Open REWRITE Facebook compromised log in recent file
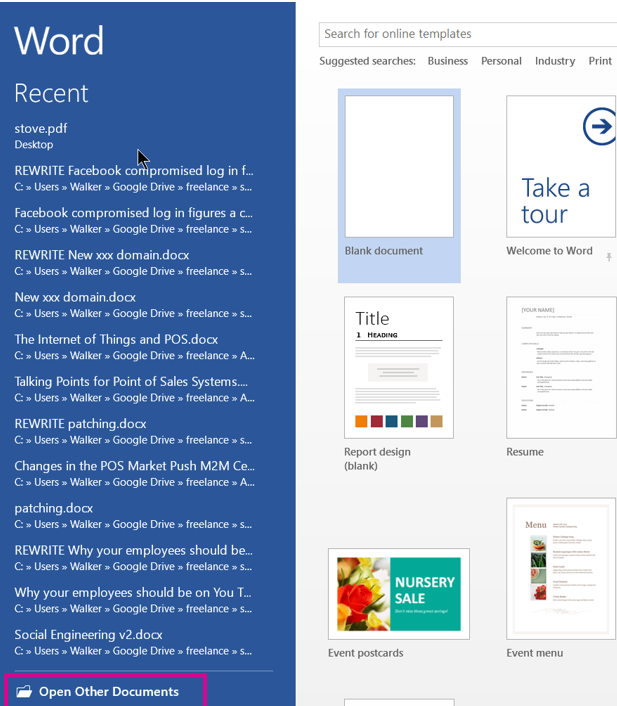617x706 pixels. (135, 178)
